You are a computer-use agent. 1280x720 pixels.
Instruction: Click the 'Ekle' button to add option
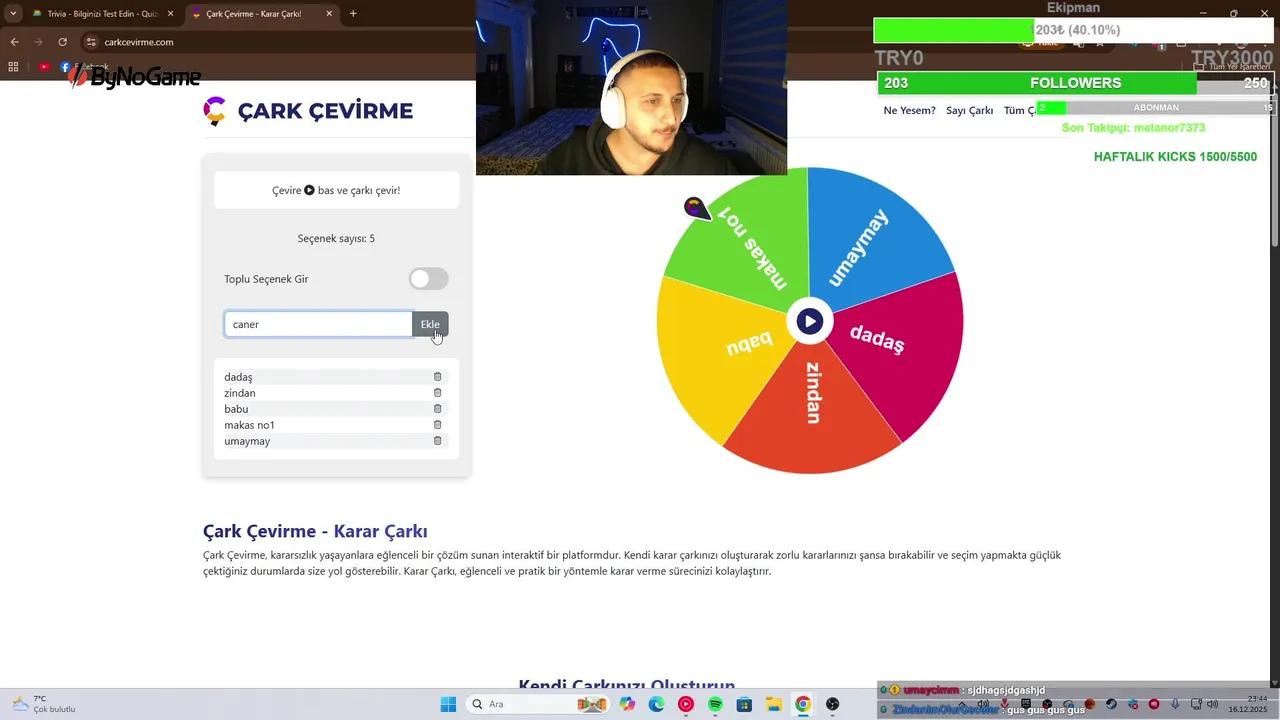click(x=430, y=324)
